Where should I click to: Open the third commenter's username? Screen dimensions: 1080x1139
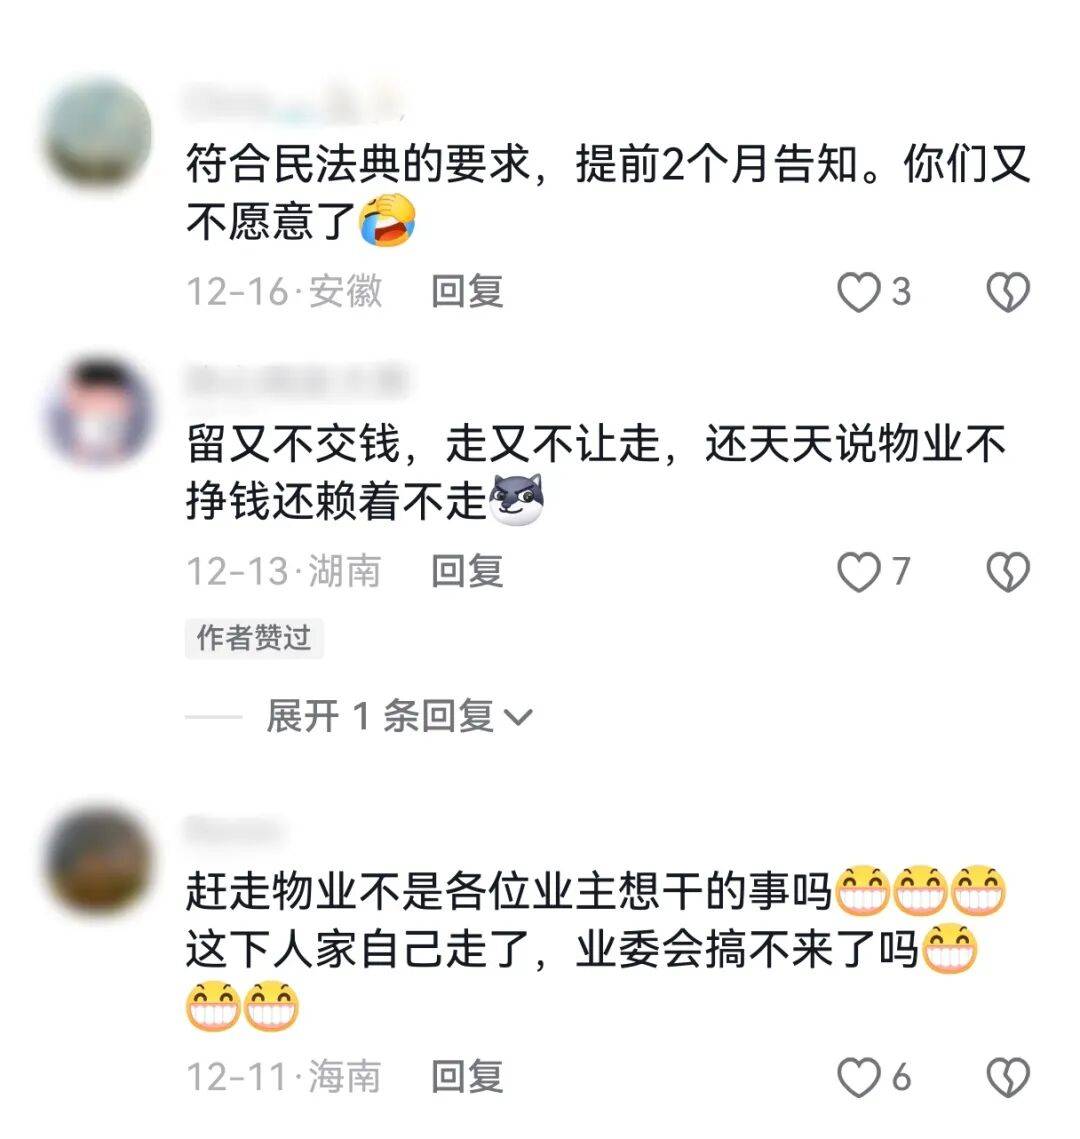233,830
